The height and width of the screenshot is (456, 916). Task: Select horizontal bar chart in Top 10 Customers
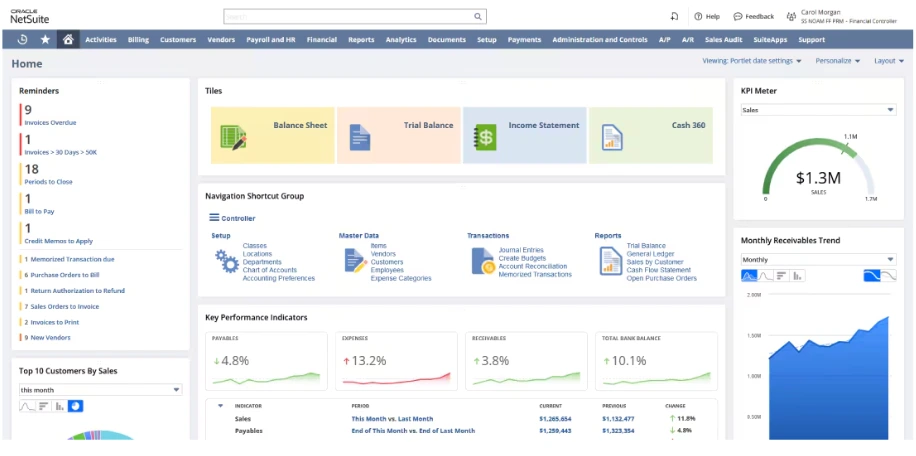point(43,406)
